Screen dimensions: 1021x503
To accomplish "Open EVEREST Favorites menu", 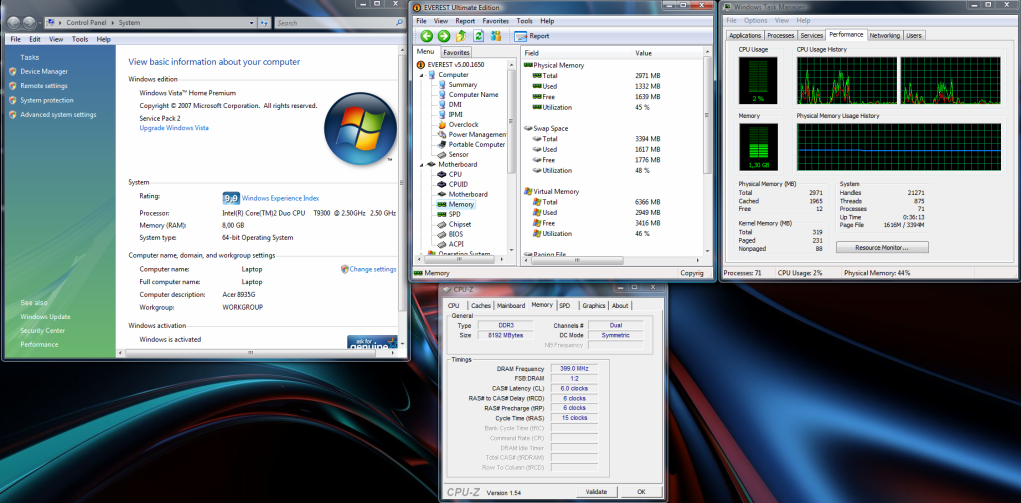I will coord(496,21).
